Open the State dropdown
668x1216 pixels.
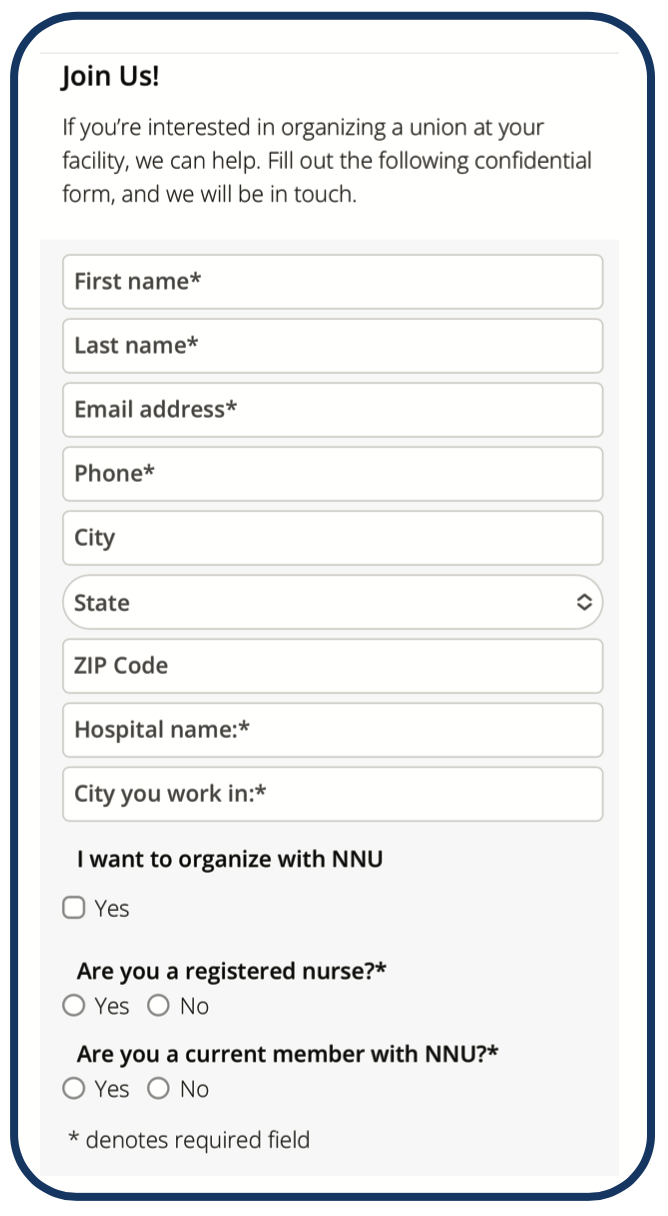coord(333,602)
